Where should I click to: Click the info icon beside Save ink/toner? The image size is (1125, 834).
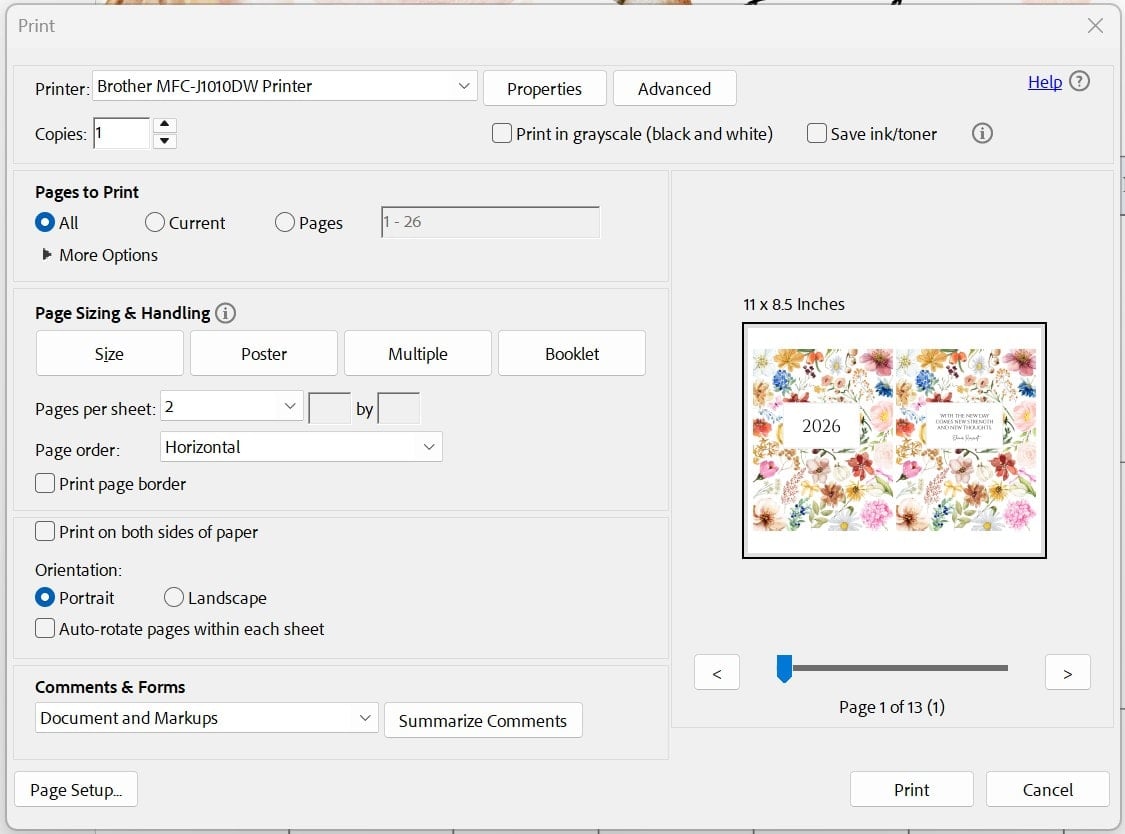[981, 132]
